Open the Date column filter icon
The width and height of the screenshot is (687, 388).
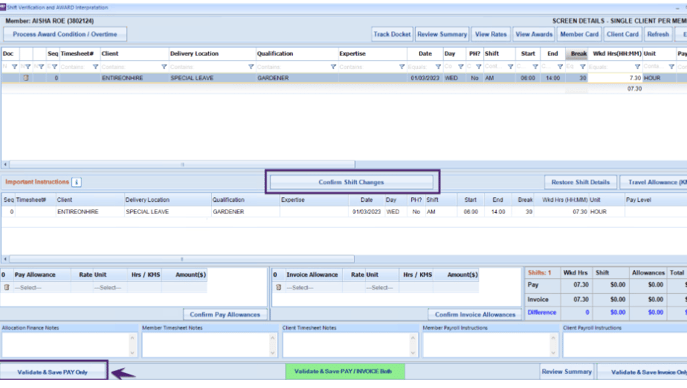pos(438,67)
